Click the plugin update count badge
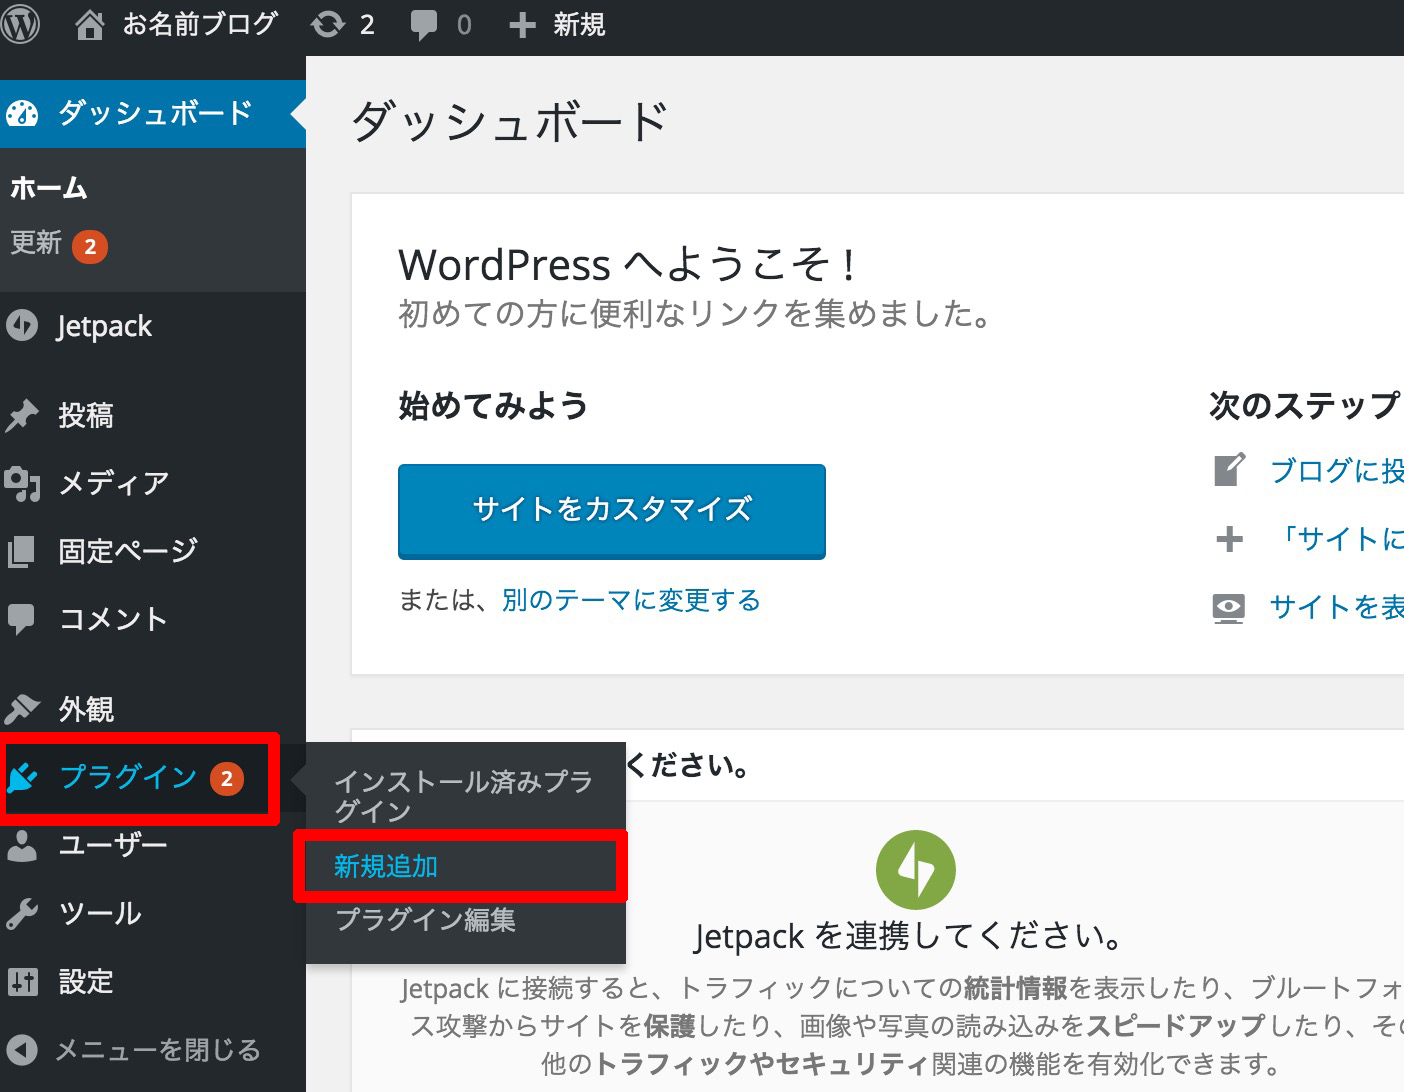Screen dimensions: 1404x1092 tap(227, 779)
